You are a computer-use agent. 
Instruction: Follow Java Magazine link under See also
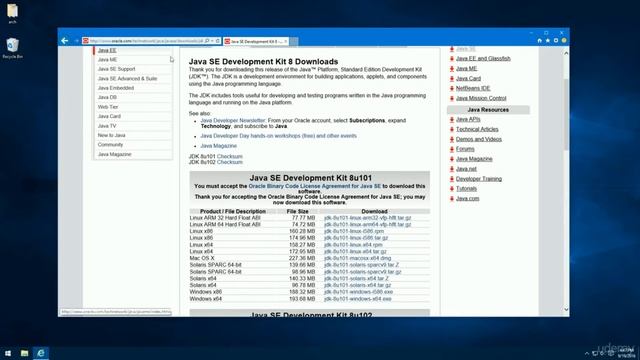pyautogui.click(x=218, y=146)
